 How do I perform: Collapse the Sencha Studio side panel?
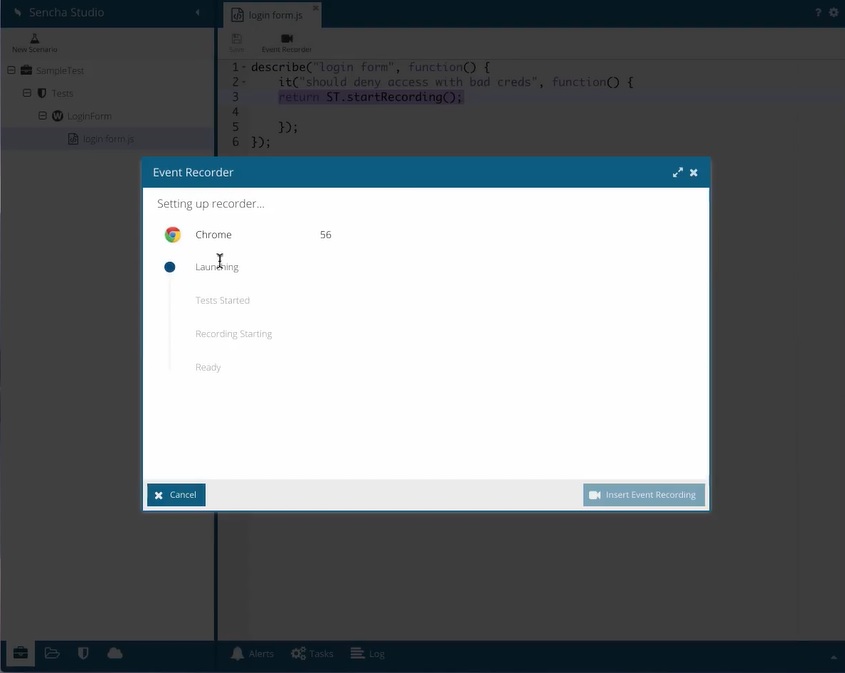pyautogui.click(x=198, y=12)
